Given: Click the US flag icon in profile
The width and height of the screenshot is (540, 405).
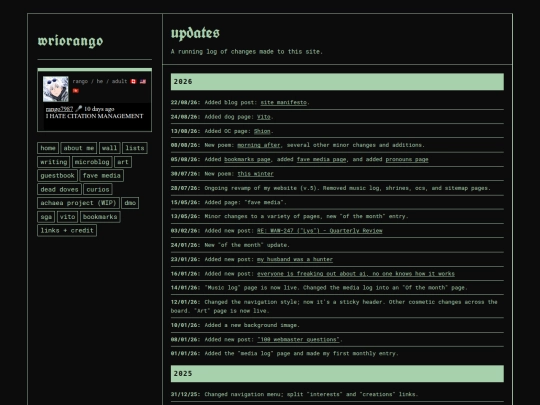Looking at the screenshot, I should [x=143, y=82].
